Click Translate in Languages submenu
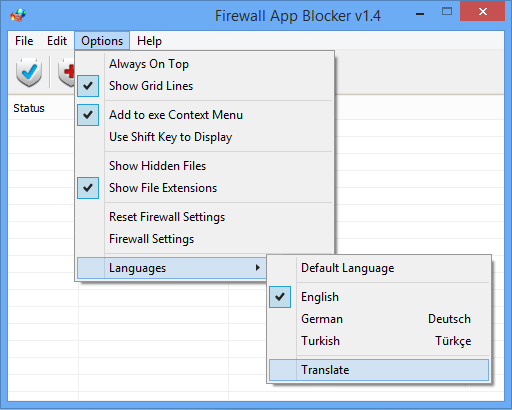Image resolution: width=512 pixels, height=410 pixels. (x=379, y=370)
